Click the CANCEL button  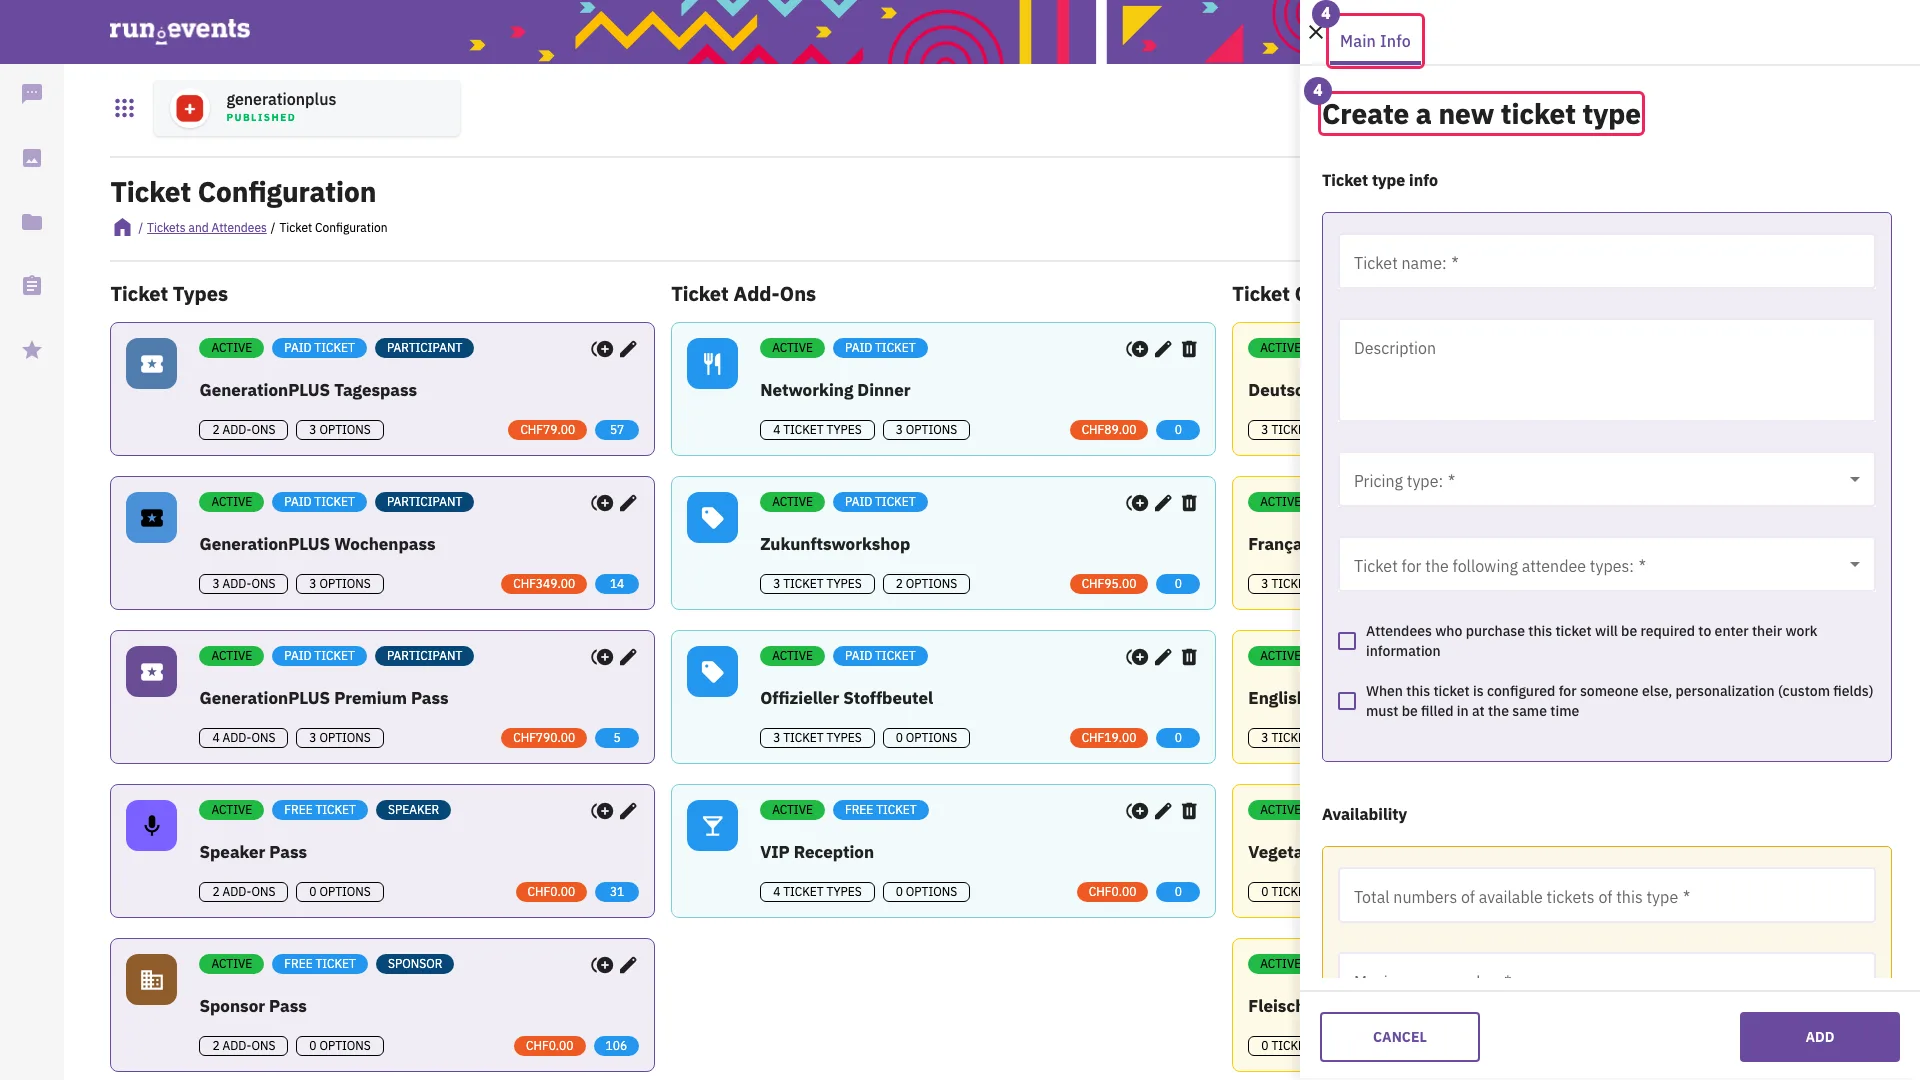(x=1399, y=1037)
